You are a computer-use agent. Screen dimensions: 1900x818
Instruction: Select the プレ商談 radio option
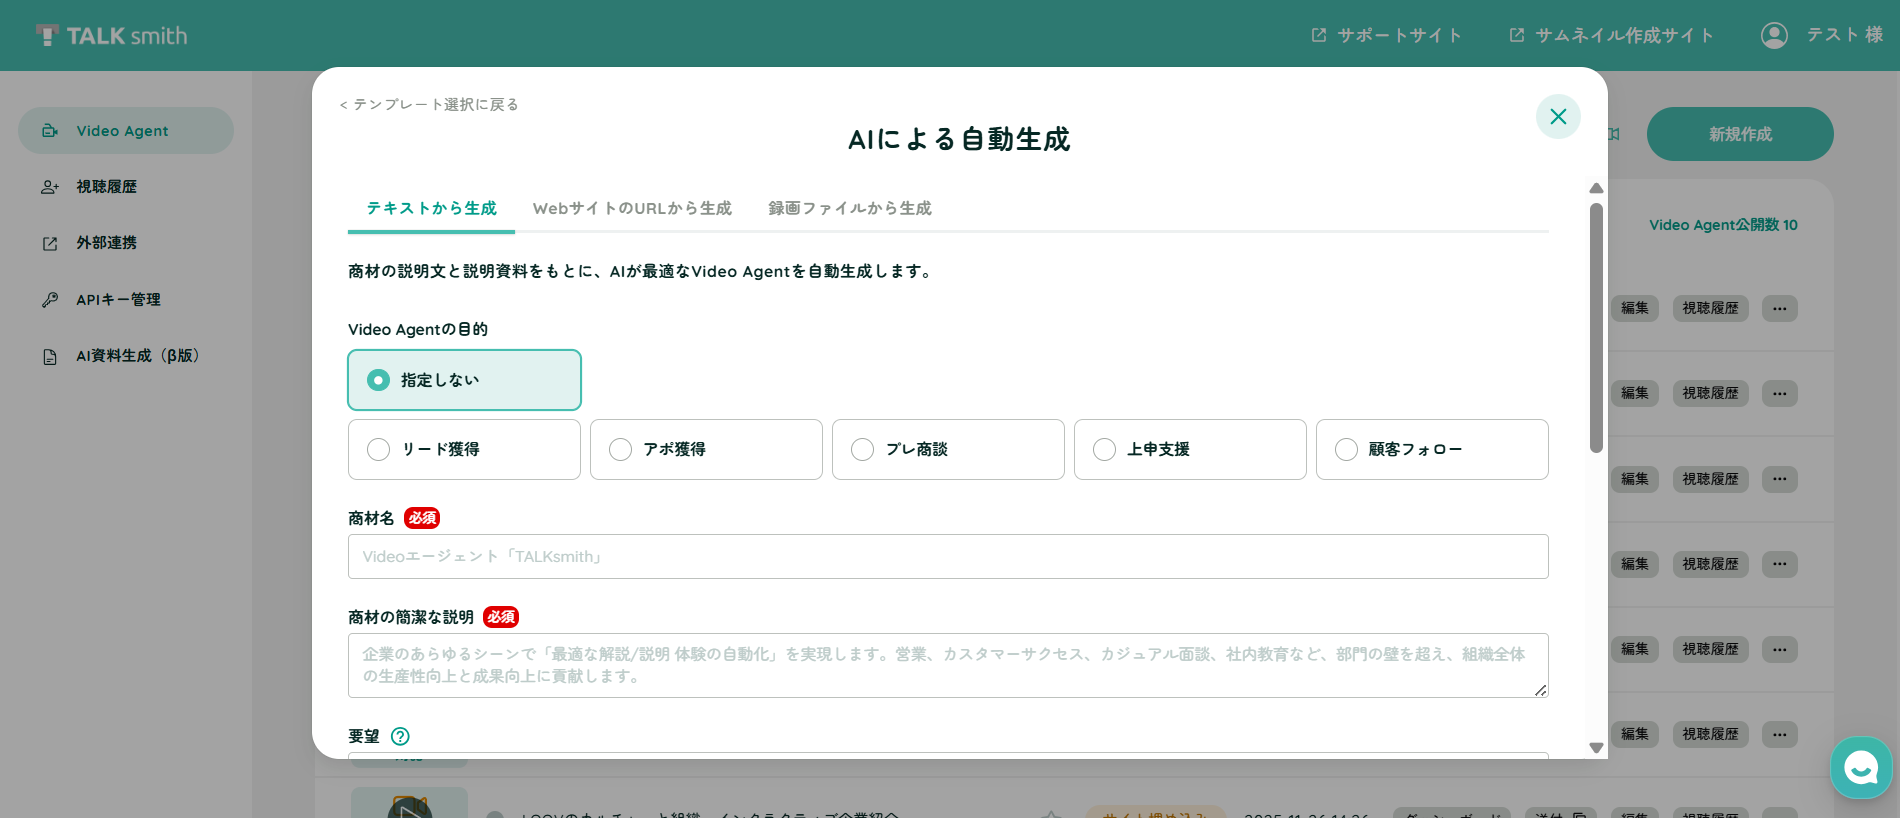tap(948, 449)
